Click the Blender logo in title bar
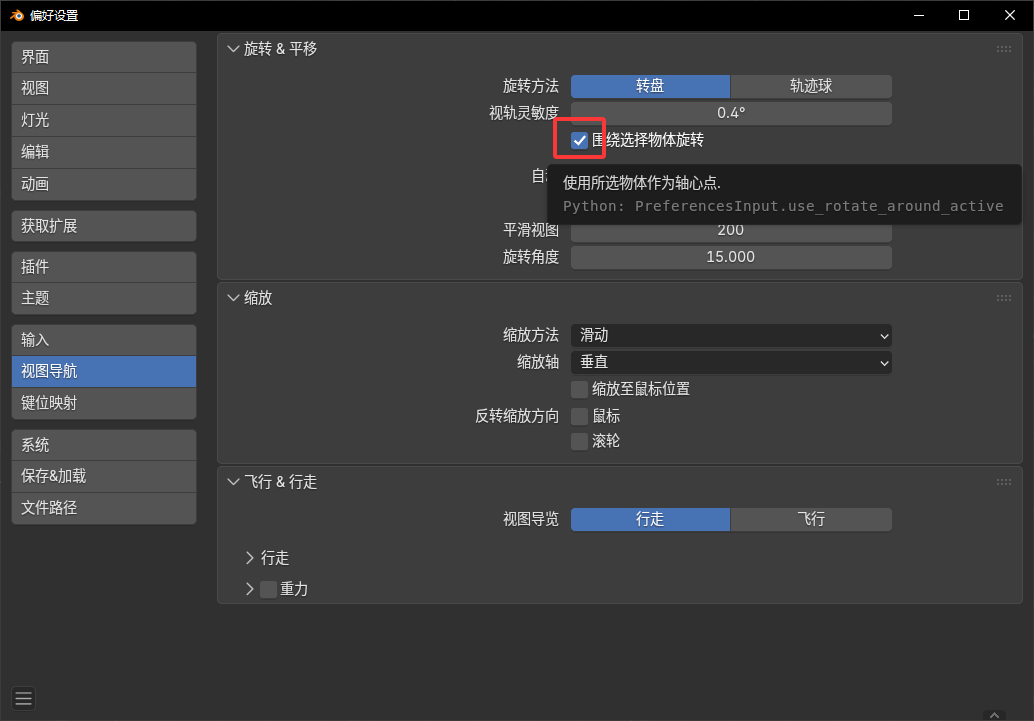1034x721 pixels. (x=16, y=15)
